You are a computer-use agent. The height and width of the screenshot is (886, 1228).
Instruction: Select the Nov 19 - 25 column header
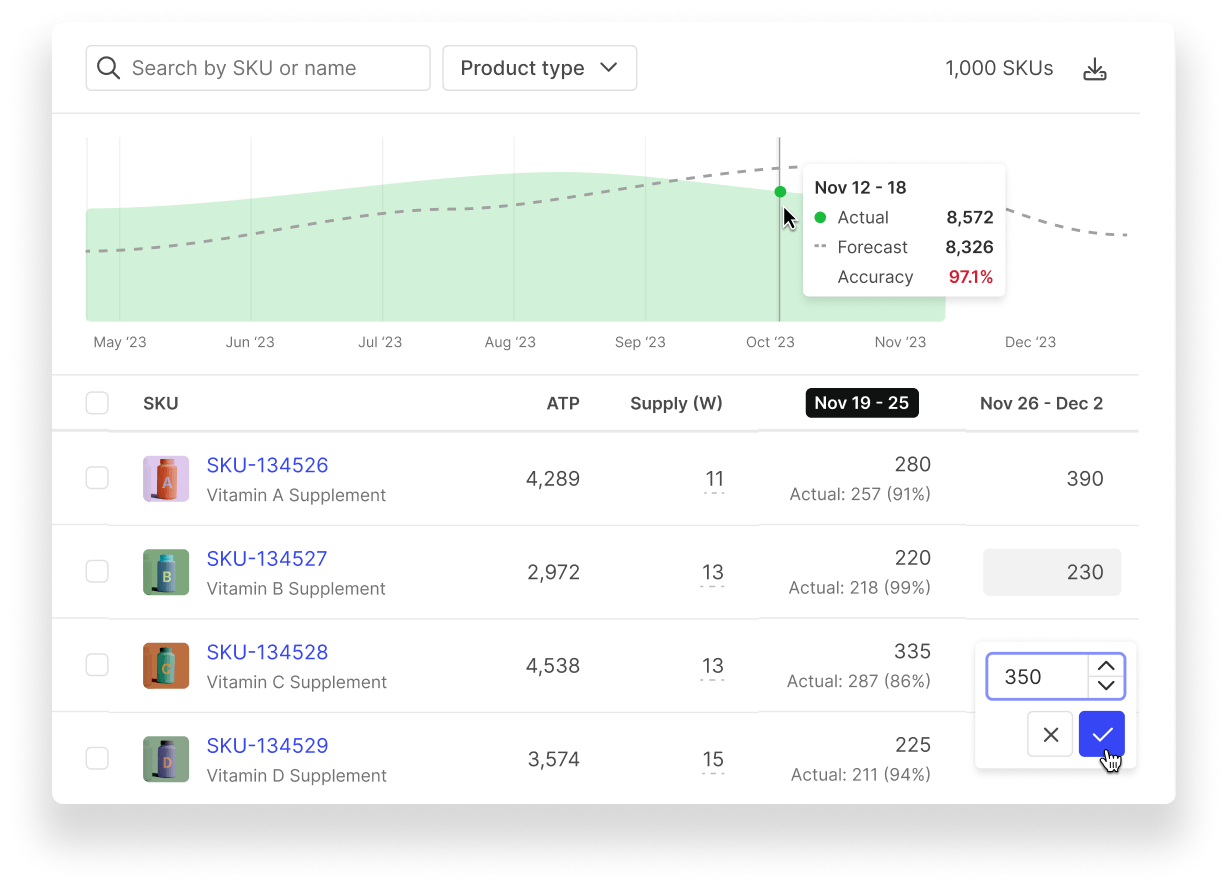[861, 403]
